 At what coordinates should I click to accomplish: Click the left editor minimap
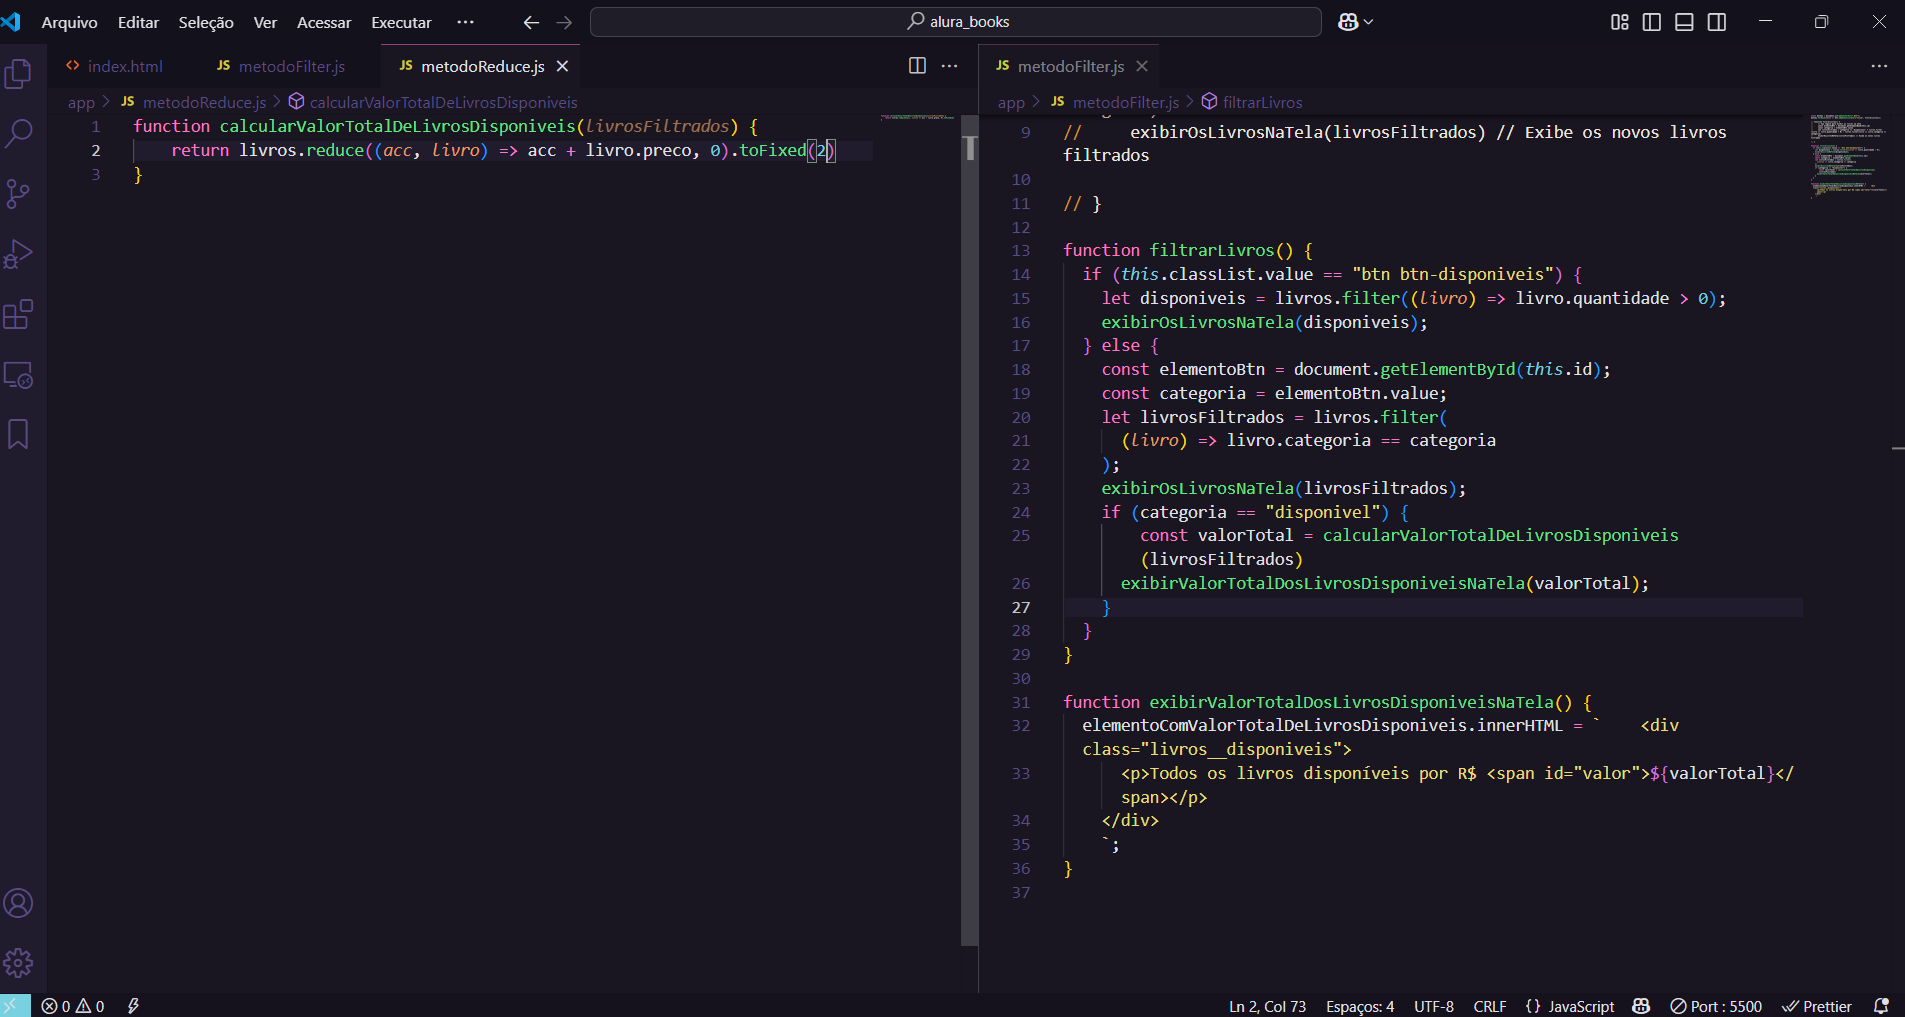tap(918, 118)
